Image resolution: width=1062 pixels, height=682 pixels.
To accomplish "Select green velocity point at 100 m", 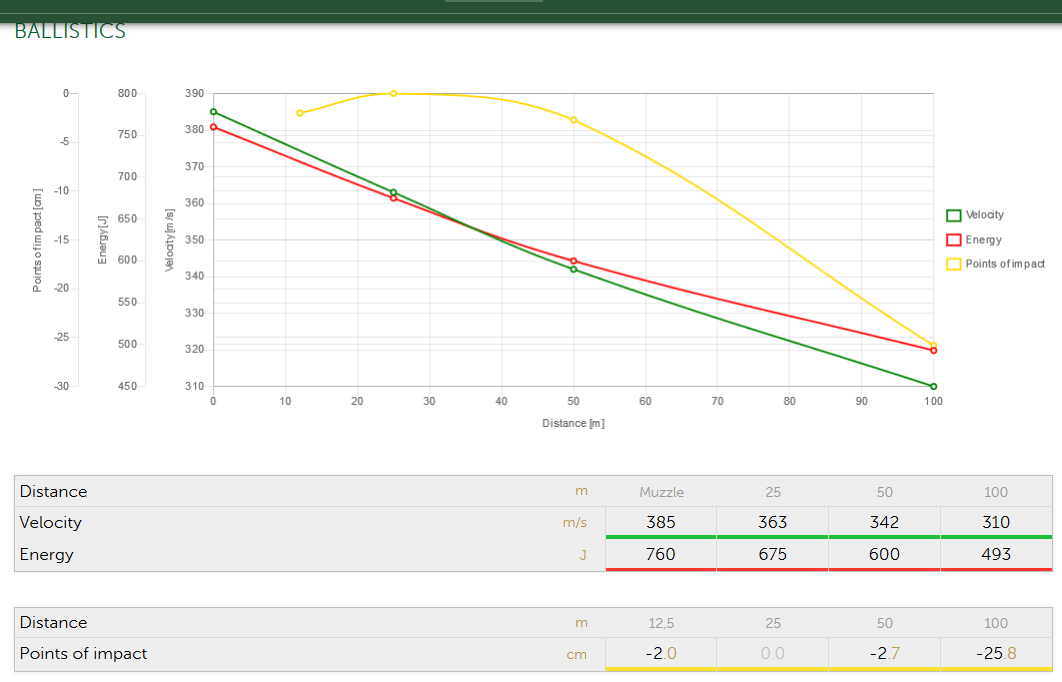I will click(933, 386).
